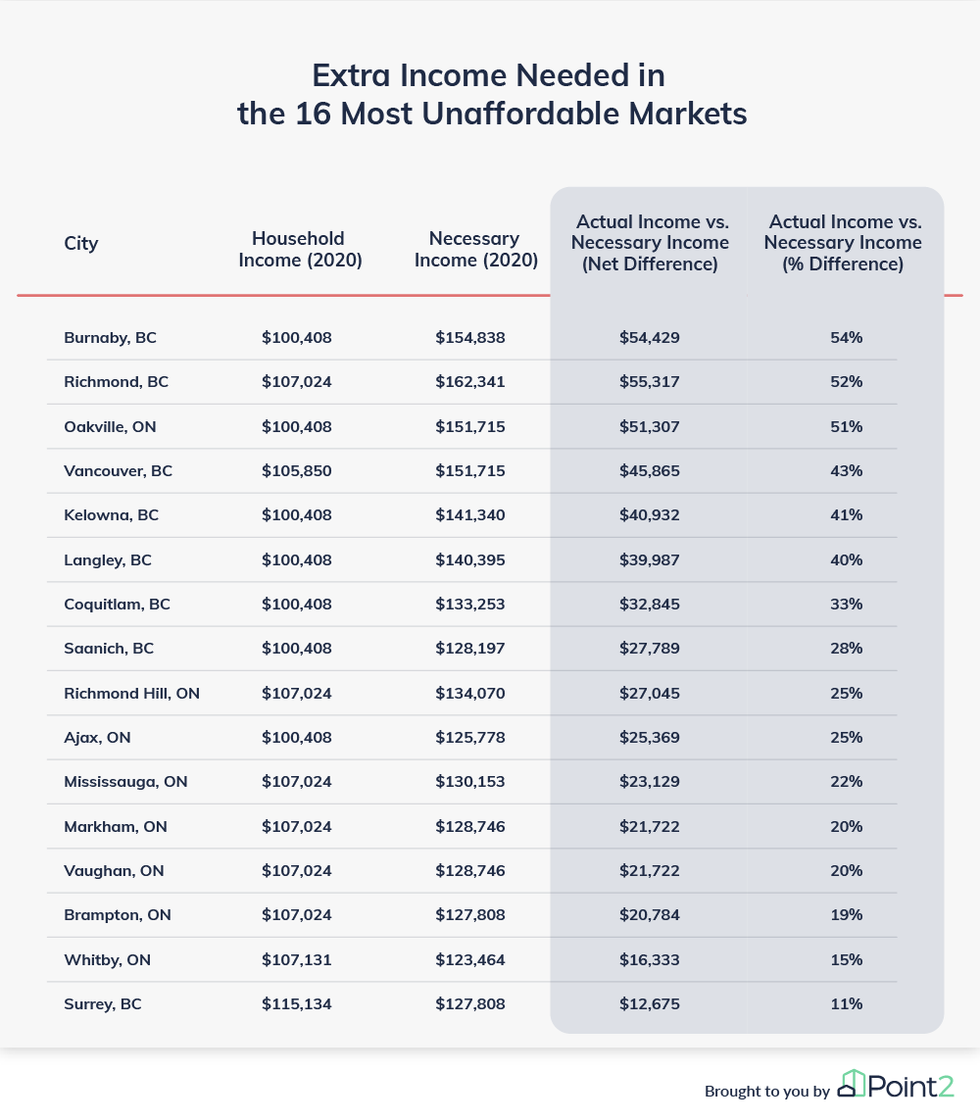Click the Household Income (2020) column header
The height and width of the screenshot is (1116, 980).
click(x=300, y=249)
